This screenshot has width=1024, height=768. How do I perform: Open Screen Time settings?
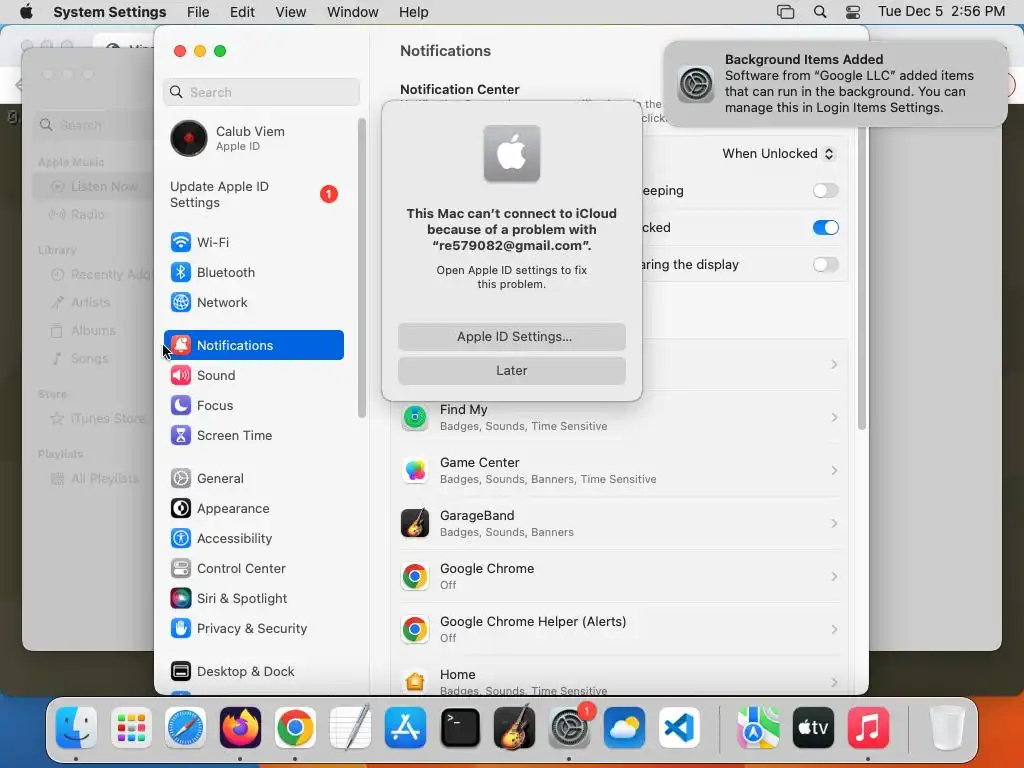(x=253, y=436)
